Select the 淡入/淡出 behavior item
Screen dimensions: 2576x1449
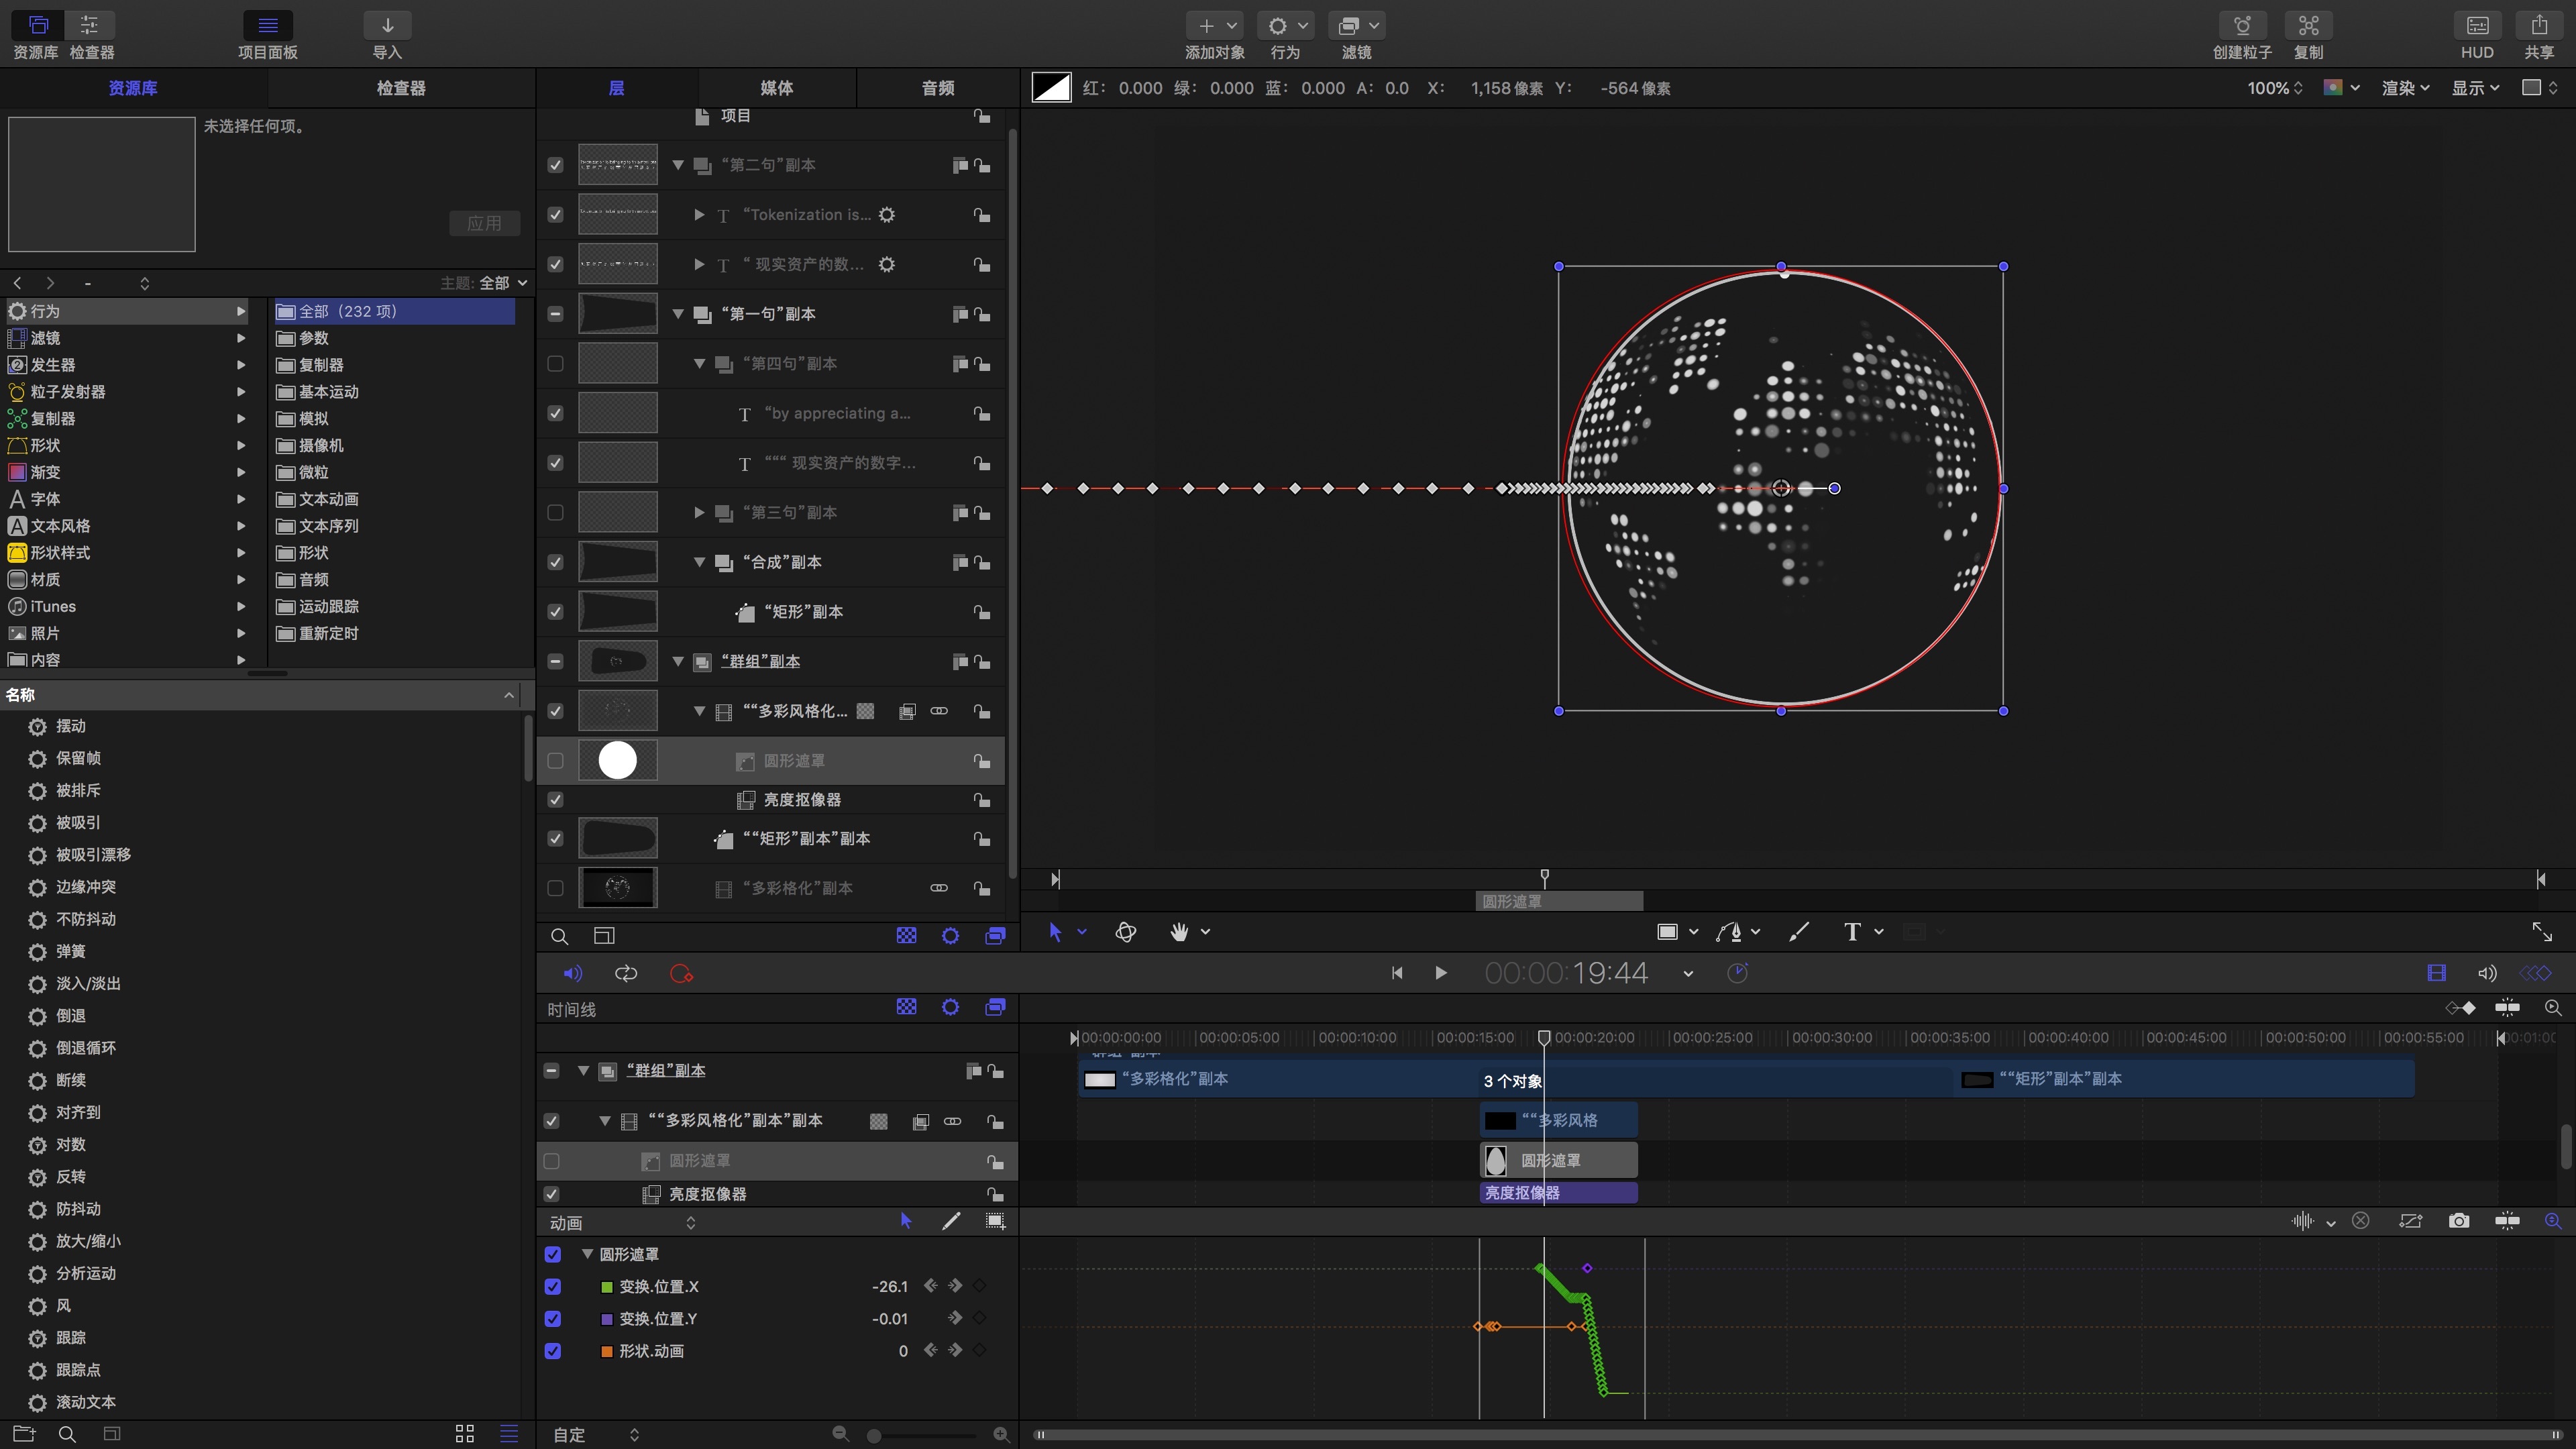tap(88, 984)
